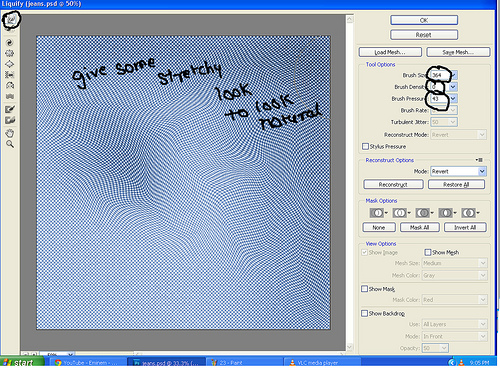
Task: Open the Windows start menu
Action: click(22, 362)
